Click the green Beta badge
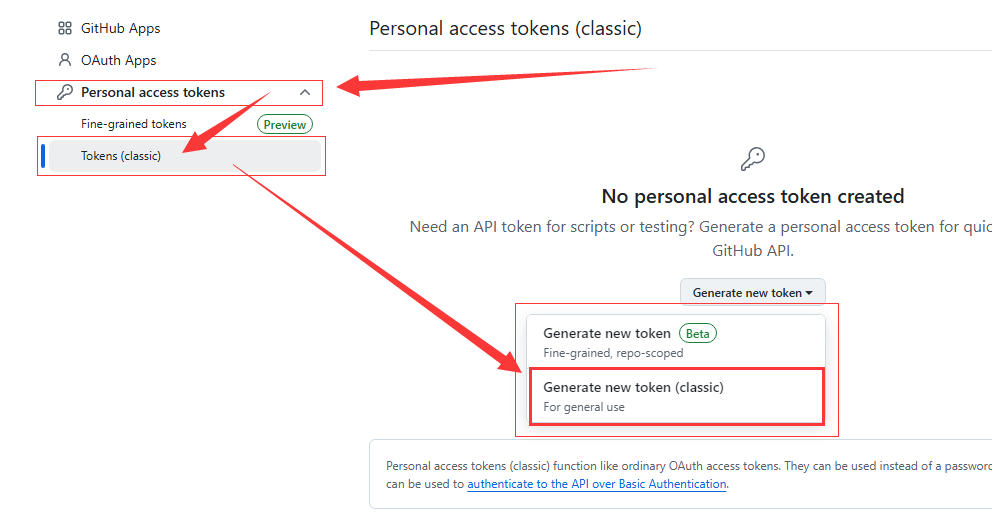Image resolution: width=992 pixels, height=529 pixels. 698,333
